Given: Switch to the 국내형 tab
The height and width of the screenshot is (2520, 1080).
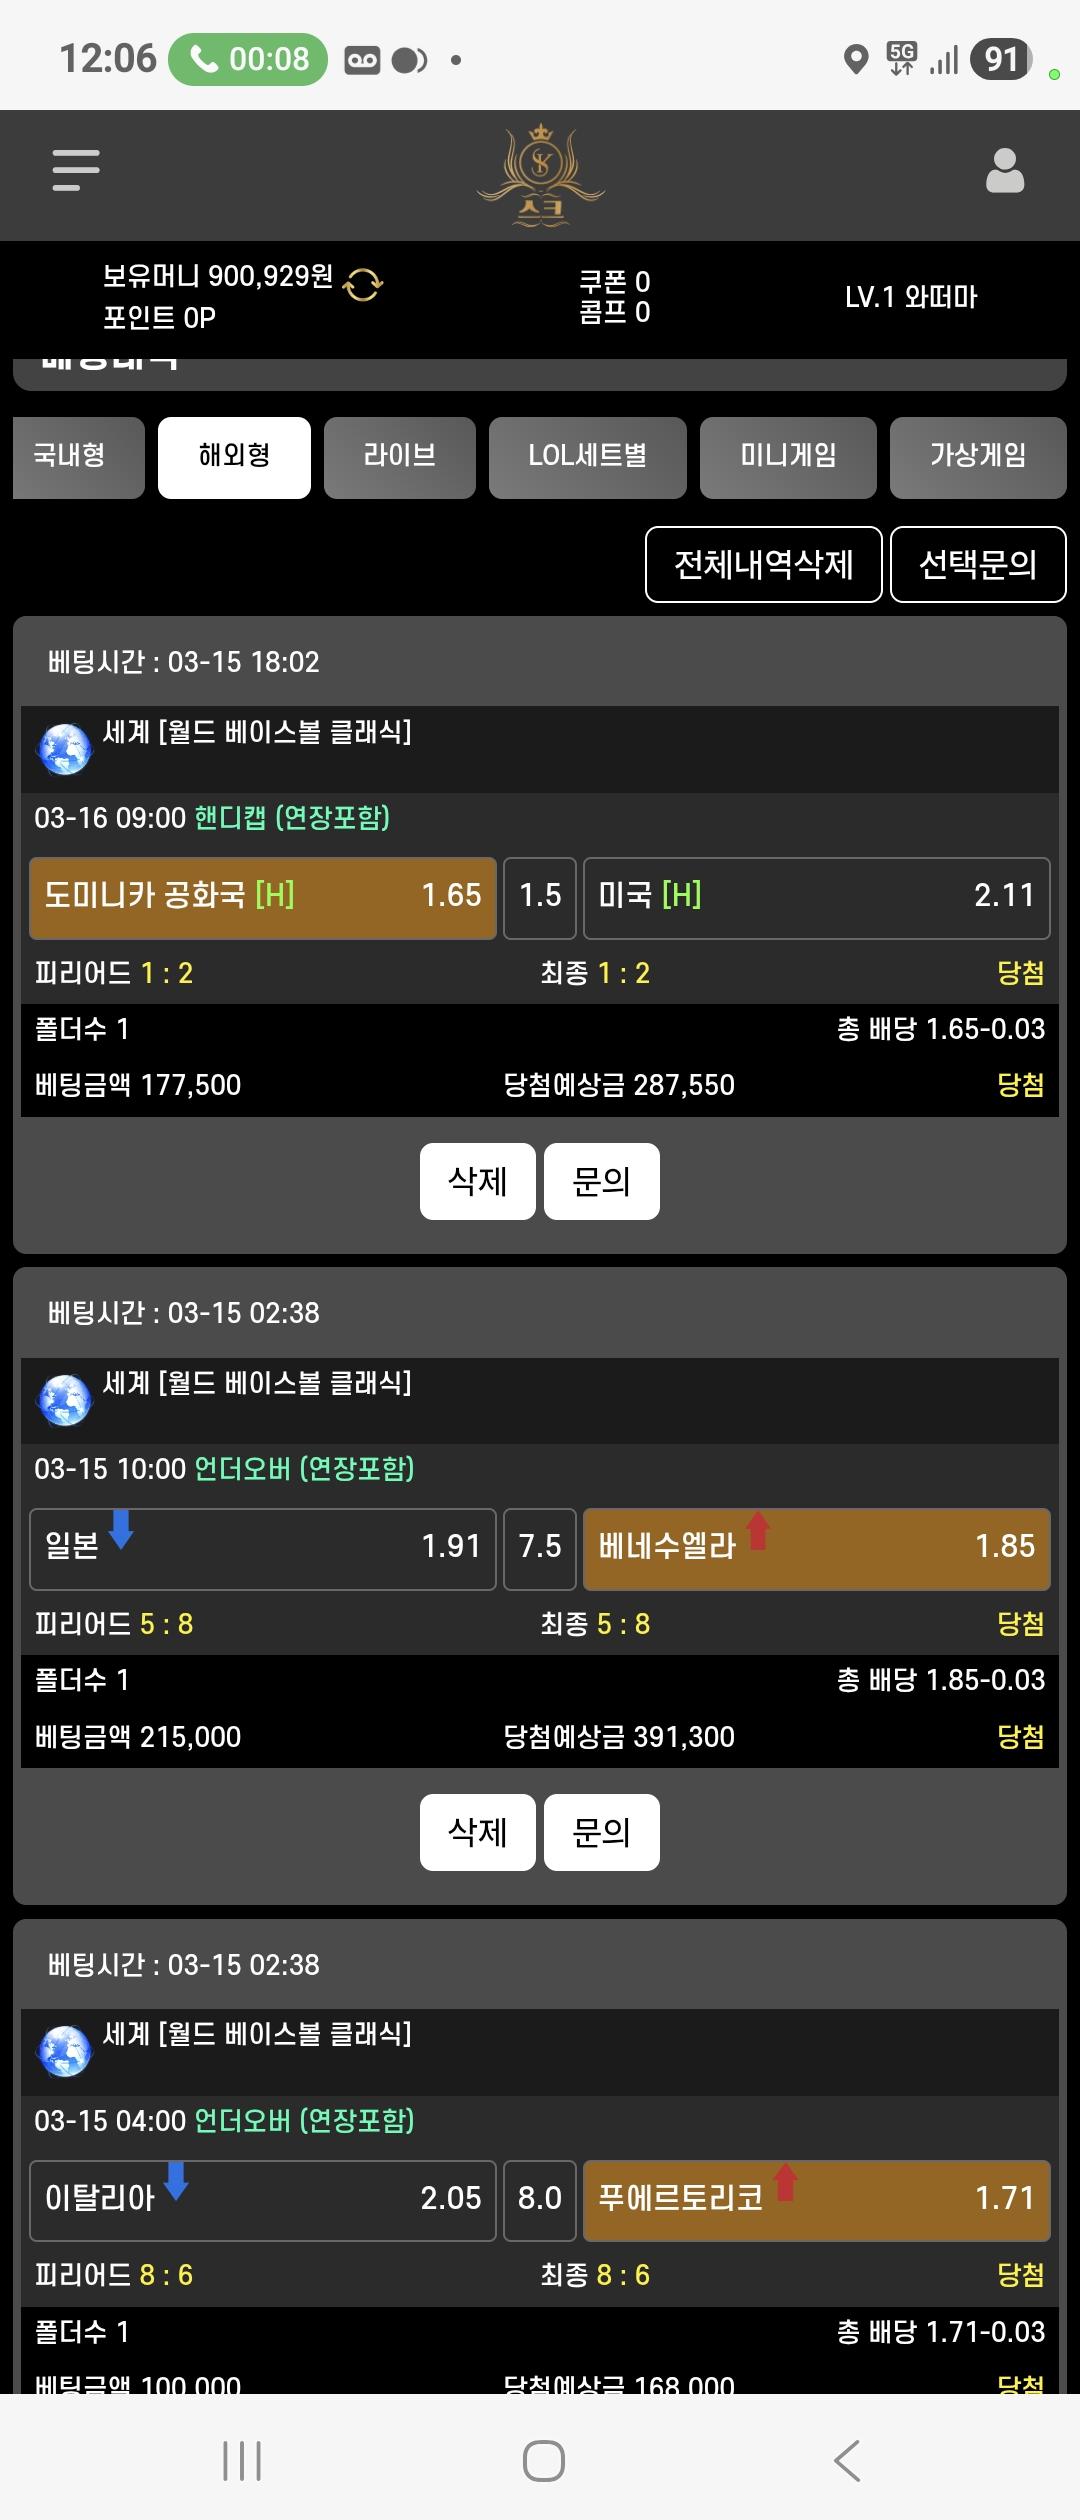Looking at the screenshot, I should tap(78, 457).
